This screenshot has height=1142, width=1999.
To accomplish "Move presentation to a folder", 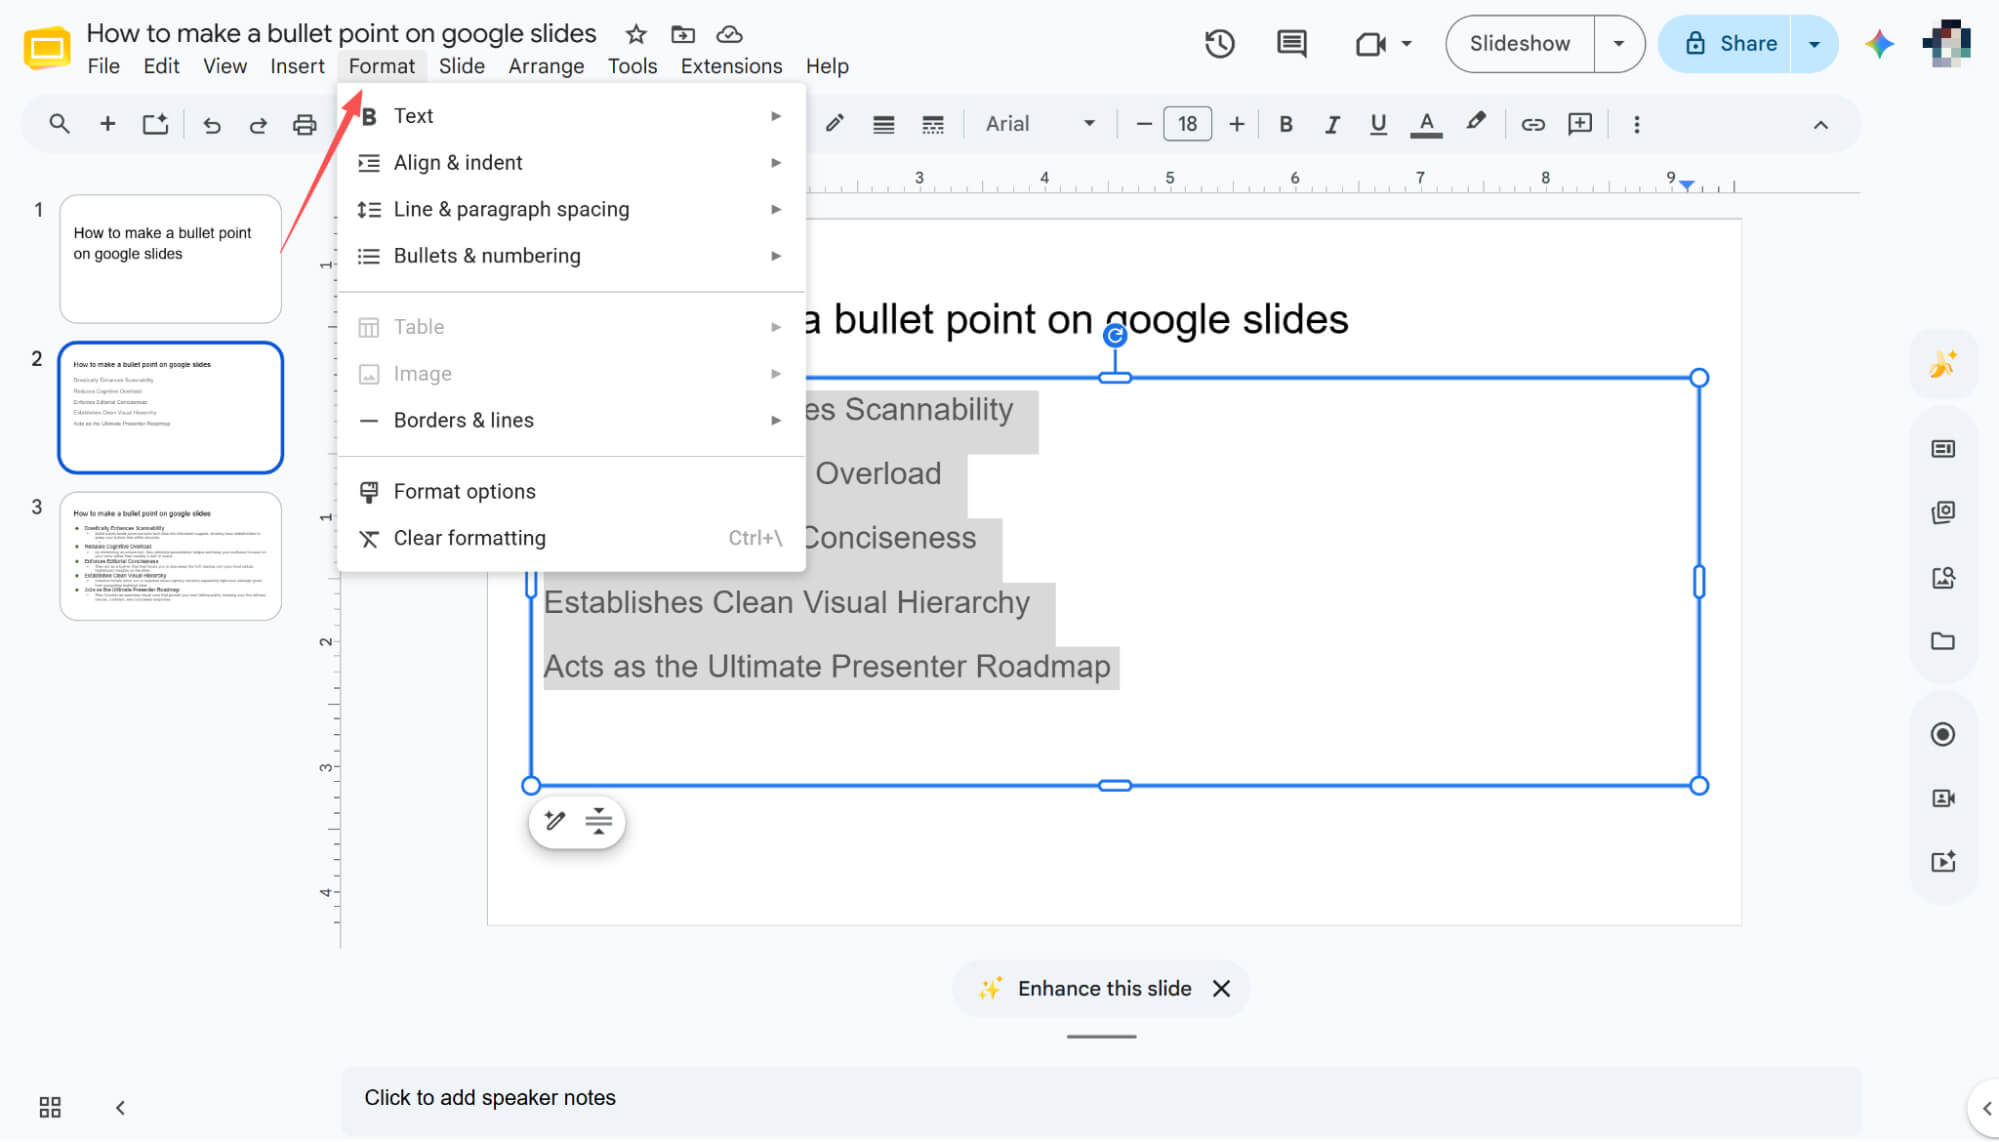I will [683, 35].
